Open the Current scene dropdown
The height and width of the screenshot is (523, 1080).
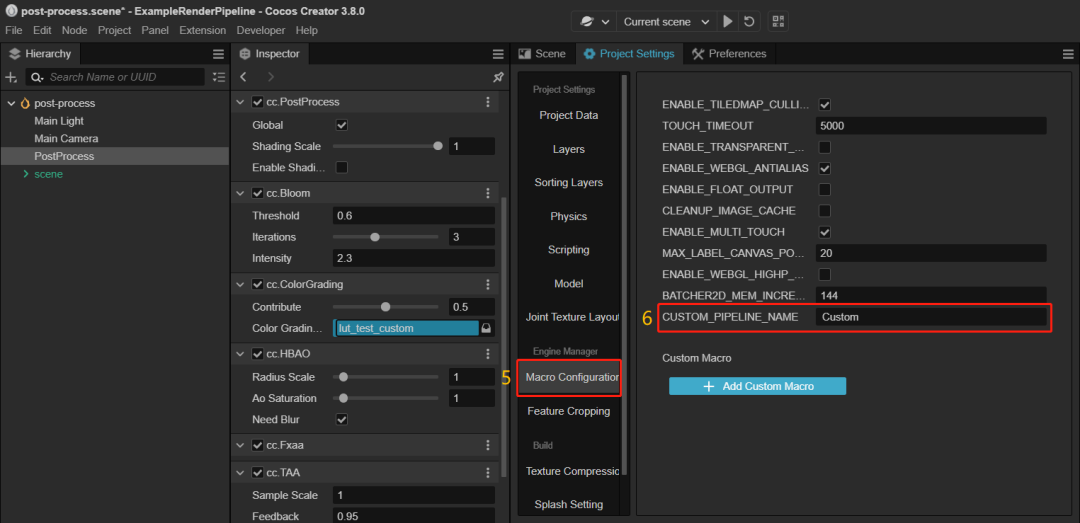(x=665, y=21)
